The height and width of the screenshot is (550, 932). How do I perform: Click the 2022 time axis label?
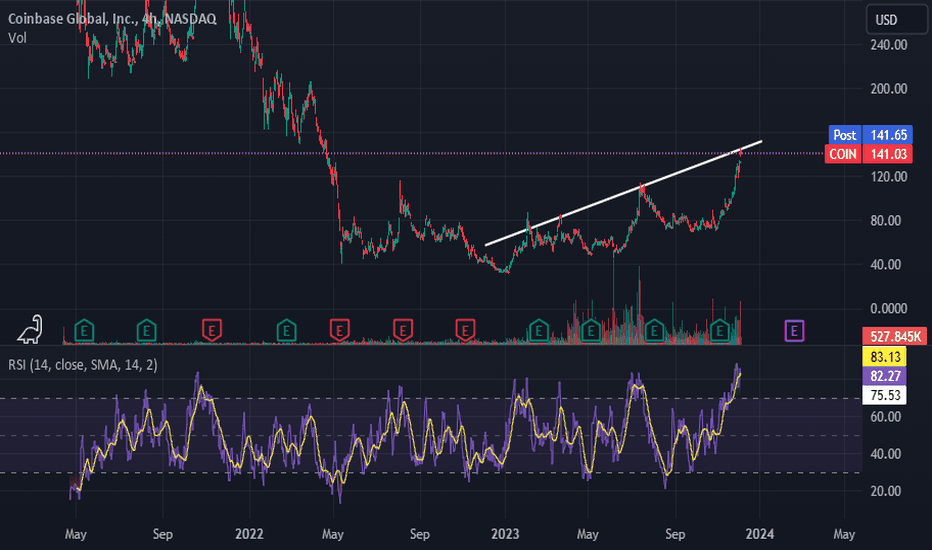coord(249,534)
